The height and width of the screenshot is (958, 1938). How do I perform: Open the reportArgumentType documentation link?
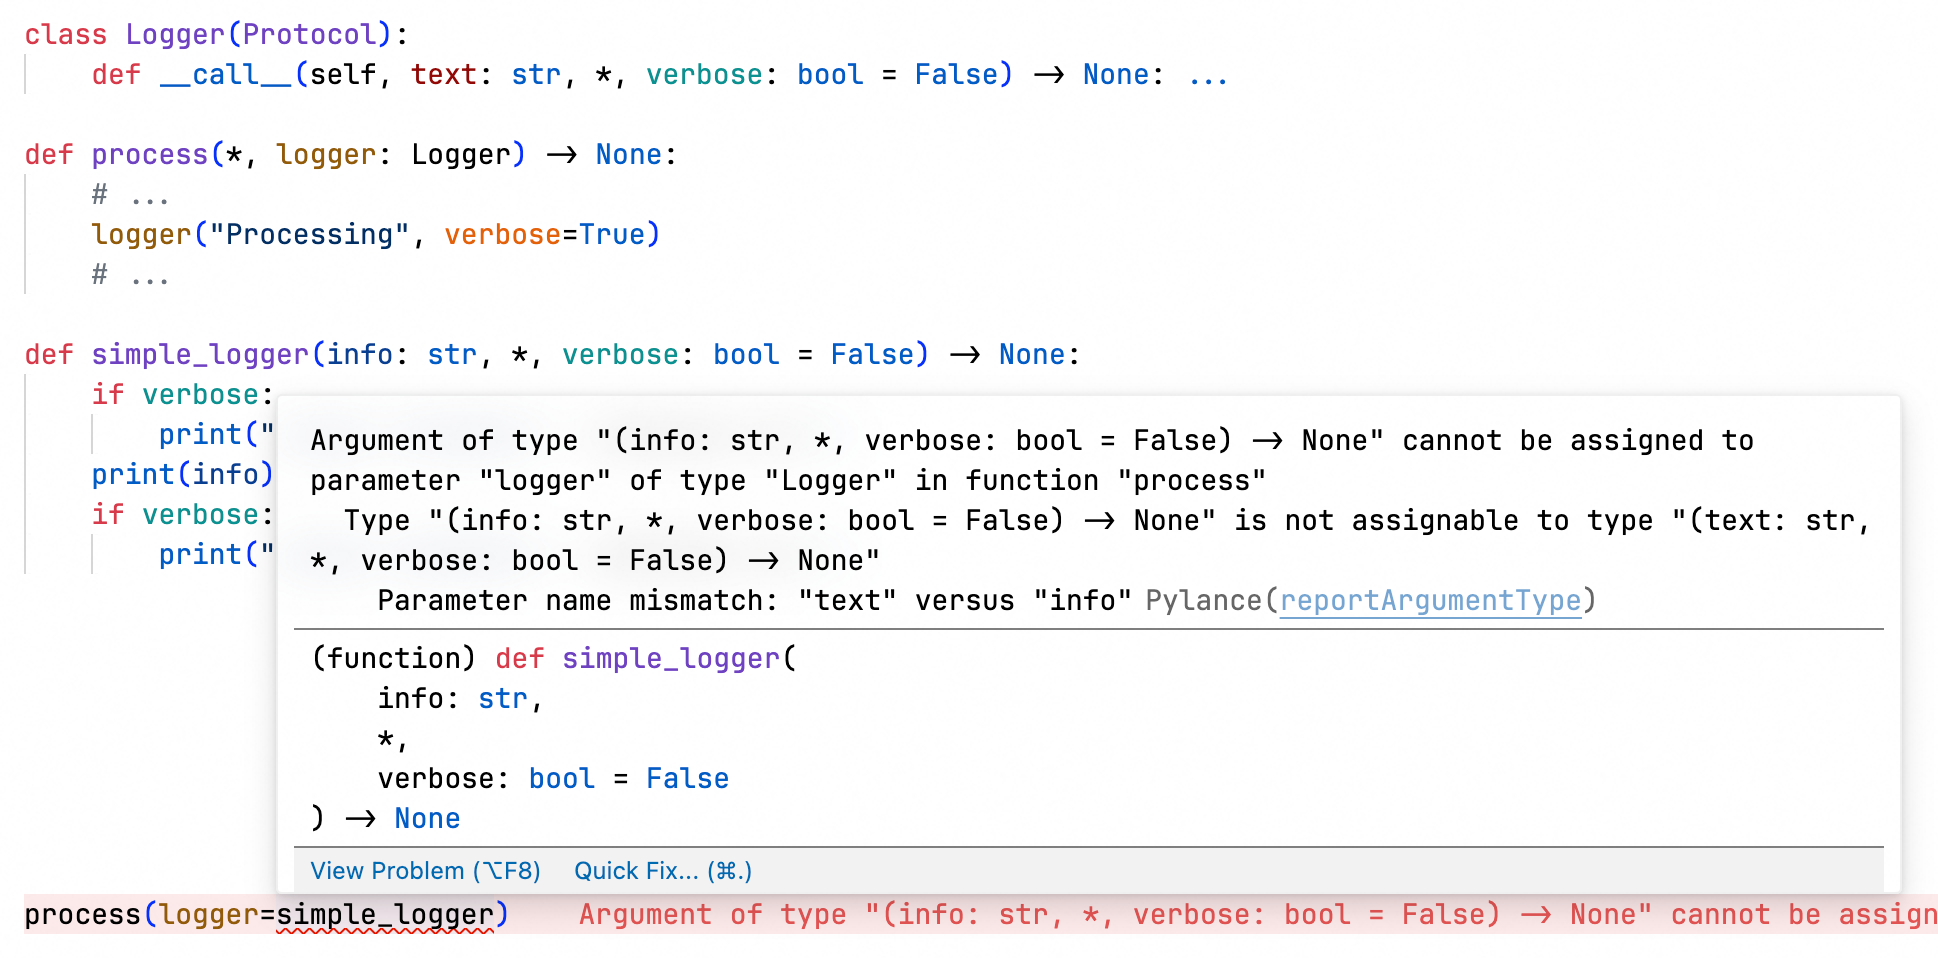tap(1430, 600)
